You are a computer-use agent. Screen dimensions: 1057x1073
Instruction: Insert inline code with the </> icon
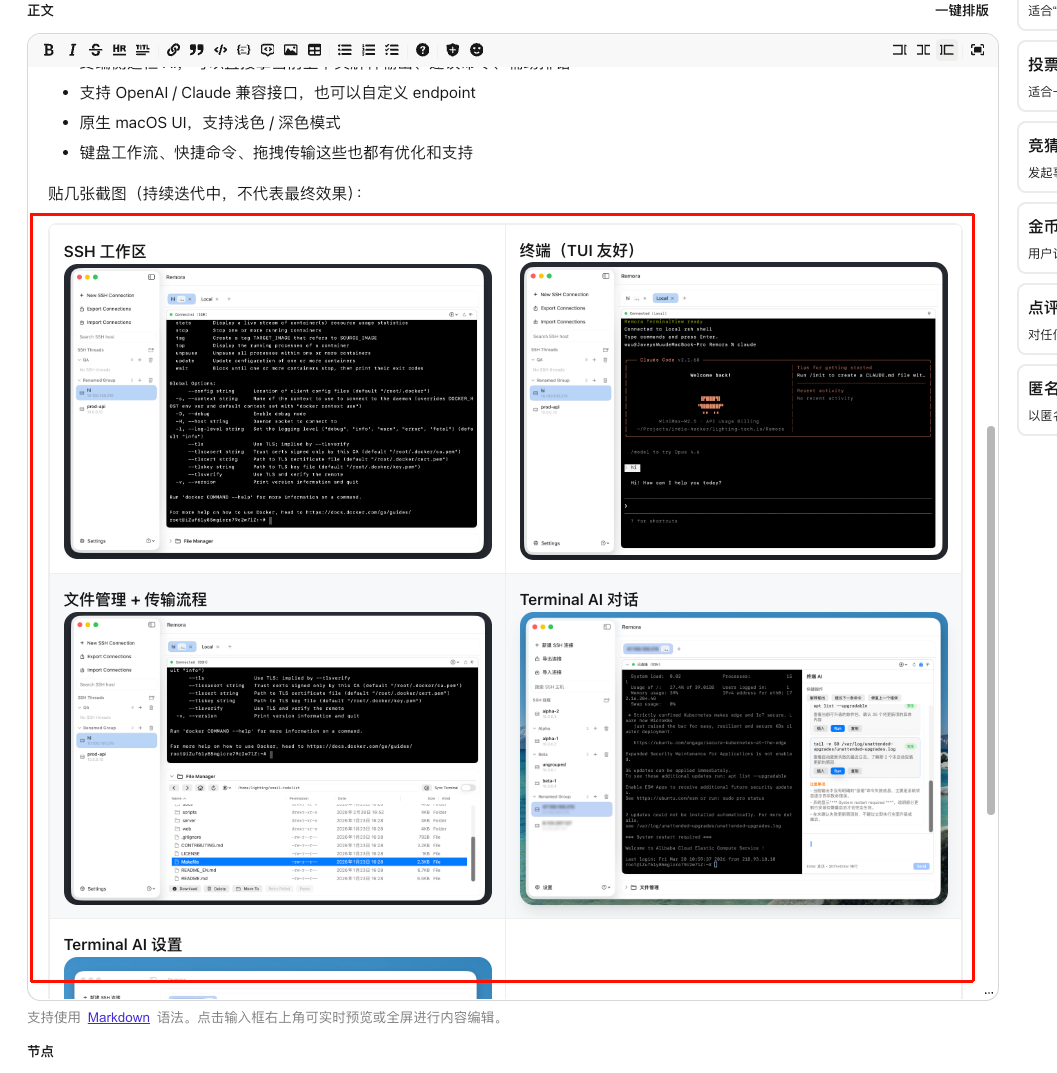pos(221,50)
